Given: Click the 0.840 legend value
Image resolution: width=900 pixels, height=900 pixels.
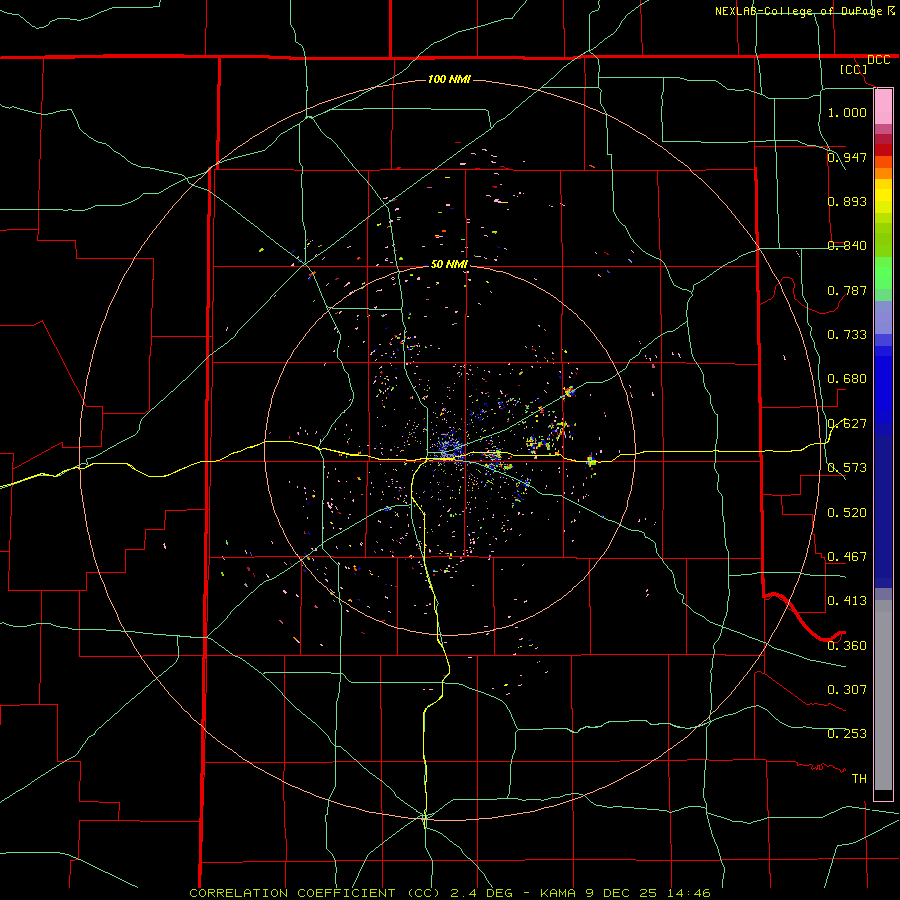Looking at the screenshot, I should coord(847,245).
